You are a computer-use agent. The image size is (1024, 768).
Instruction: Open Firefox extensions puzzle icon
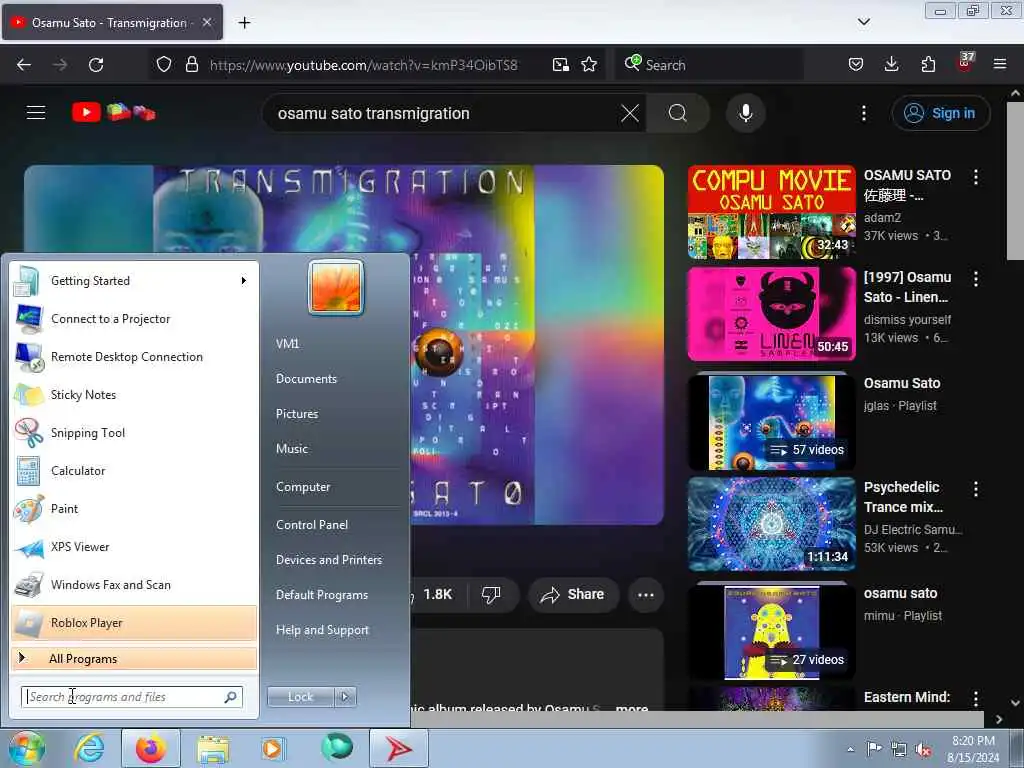(x=928, y=65)
